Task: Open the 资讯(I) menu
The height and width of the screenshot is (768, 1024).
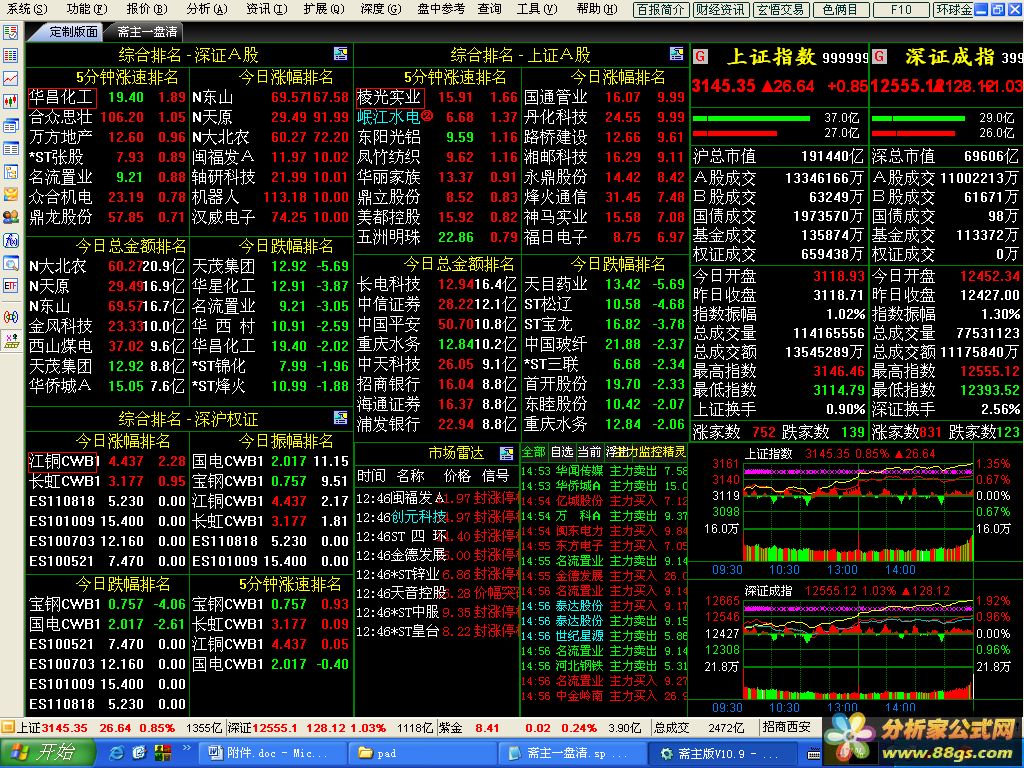Action: coord(266,8)
